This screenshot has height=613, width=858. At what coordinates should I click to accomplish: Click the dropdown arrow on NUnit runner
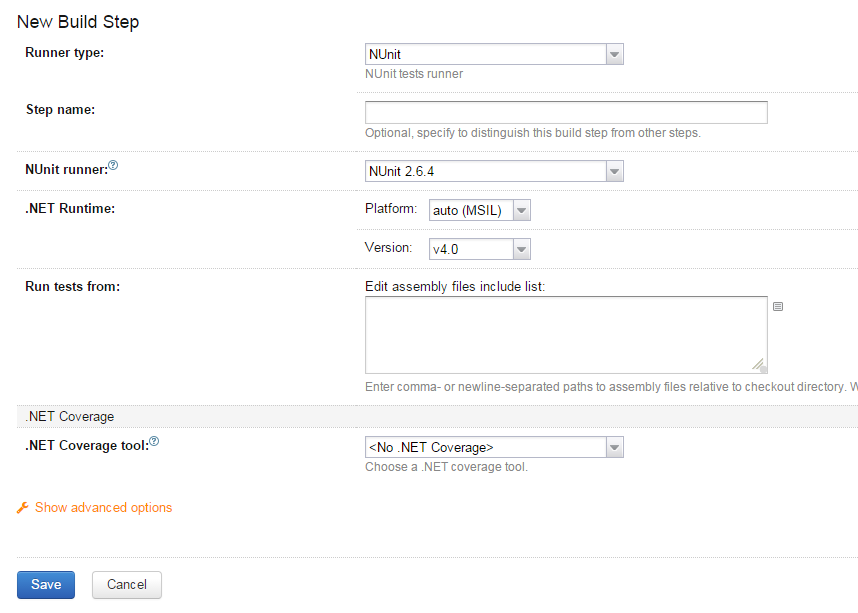click(x=614, y=170)
